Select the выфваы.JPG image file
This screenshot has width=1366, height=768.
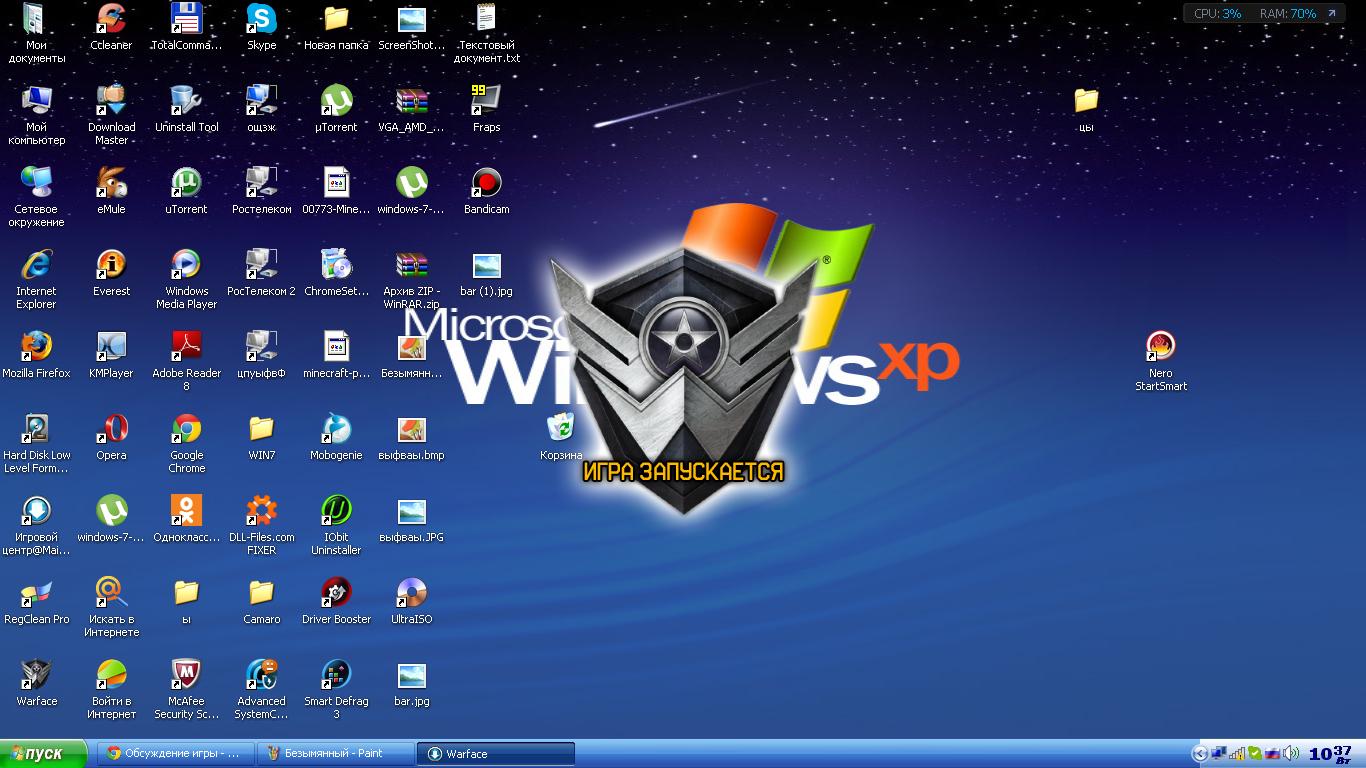[411, 519]
